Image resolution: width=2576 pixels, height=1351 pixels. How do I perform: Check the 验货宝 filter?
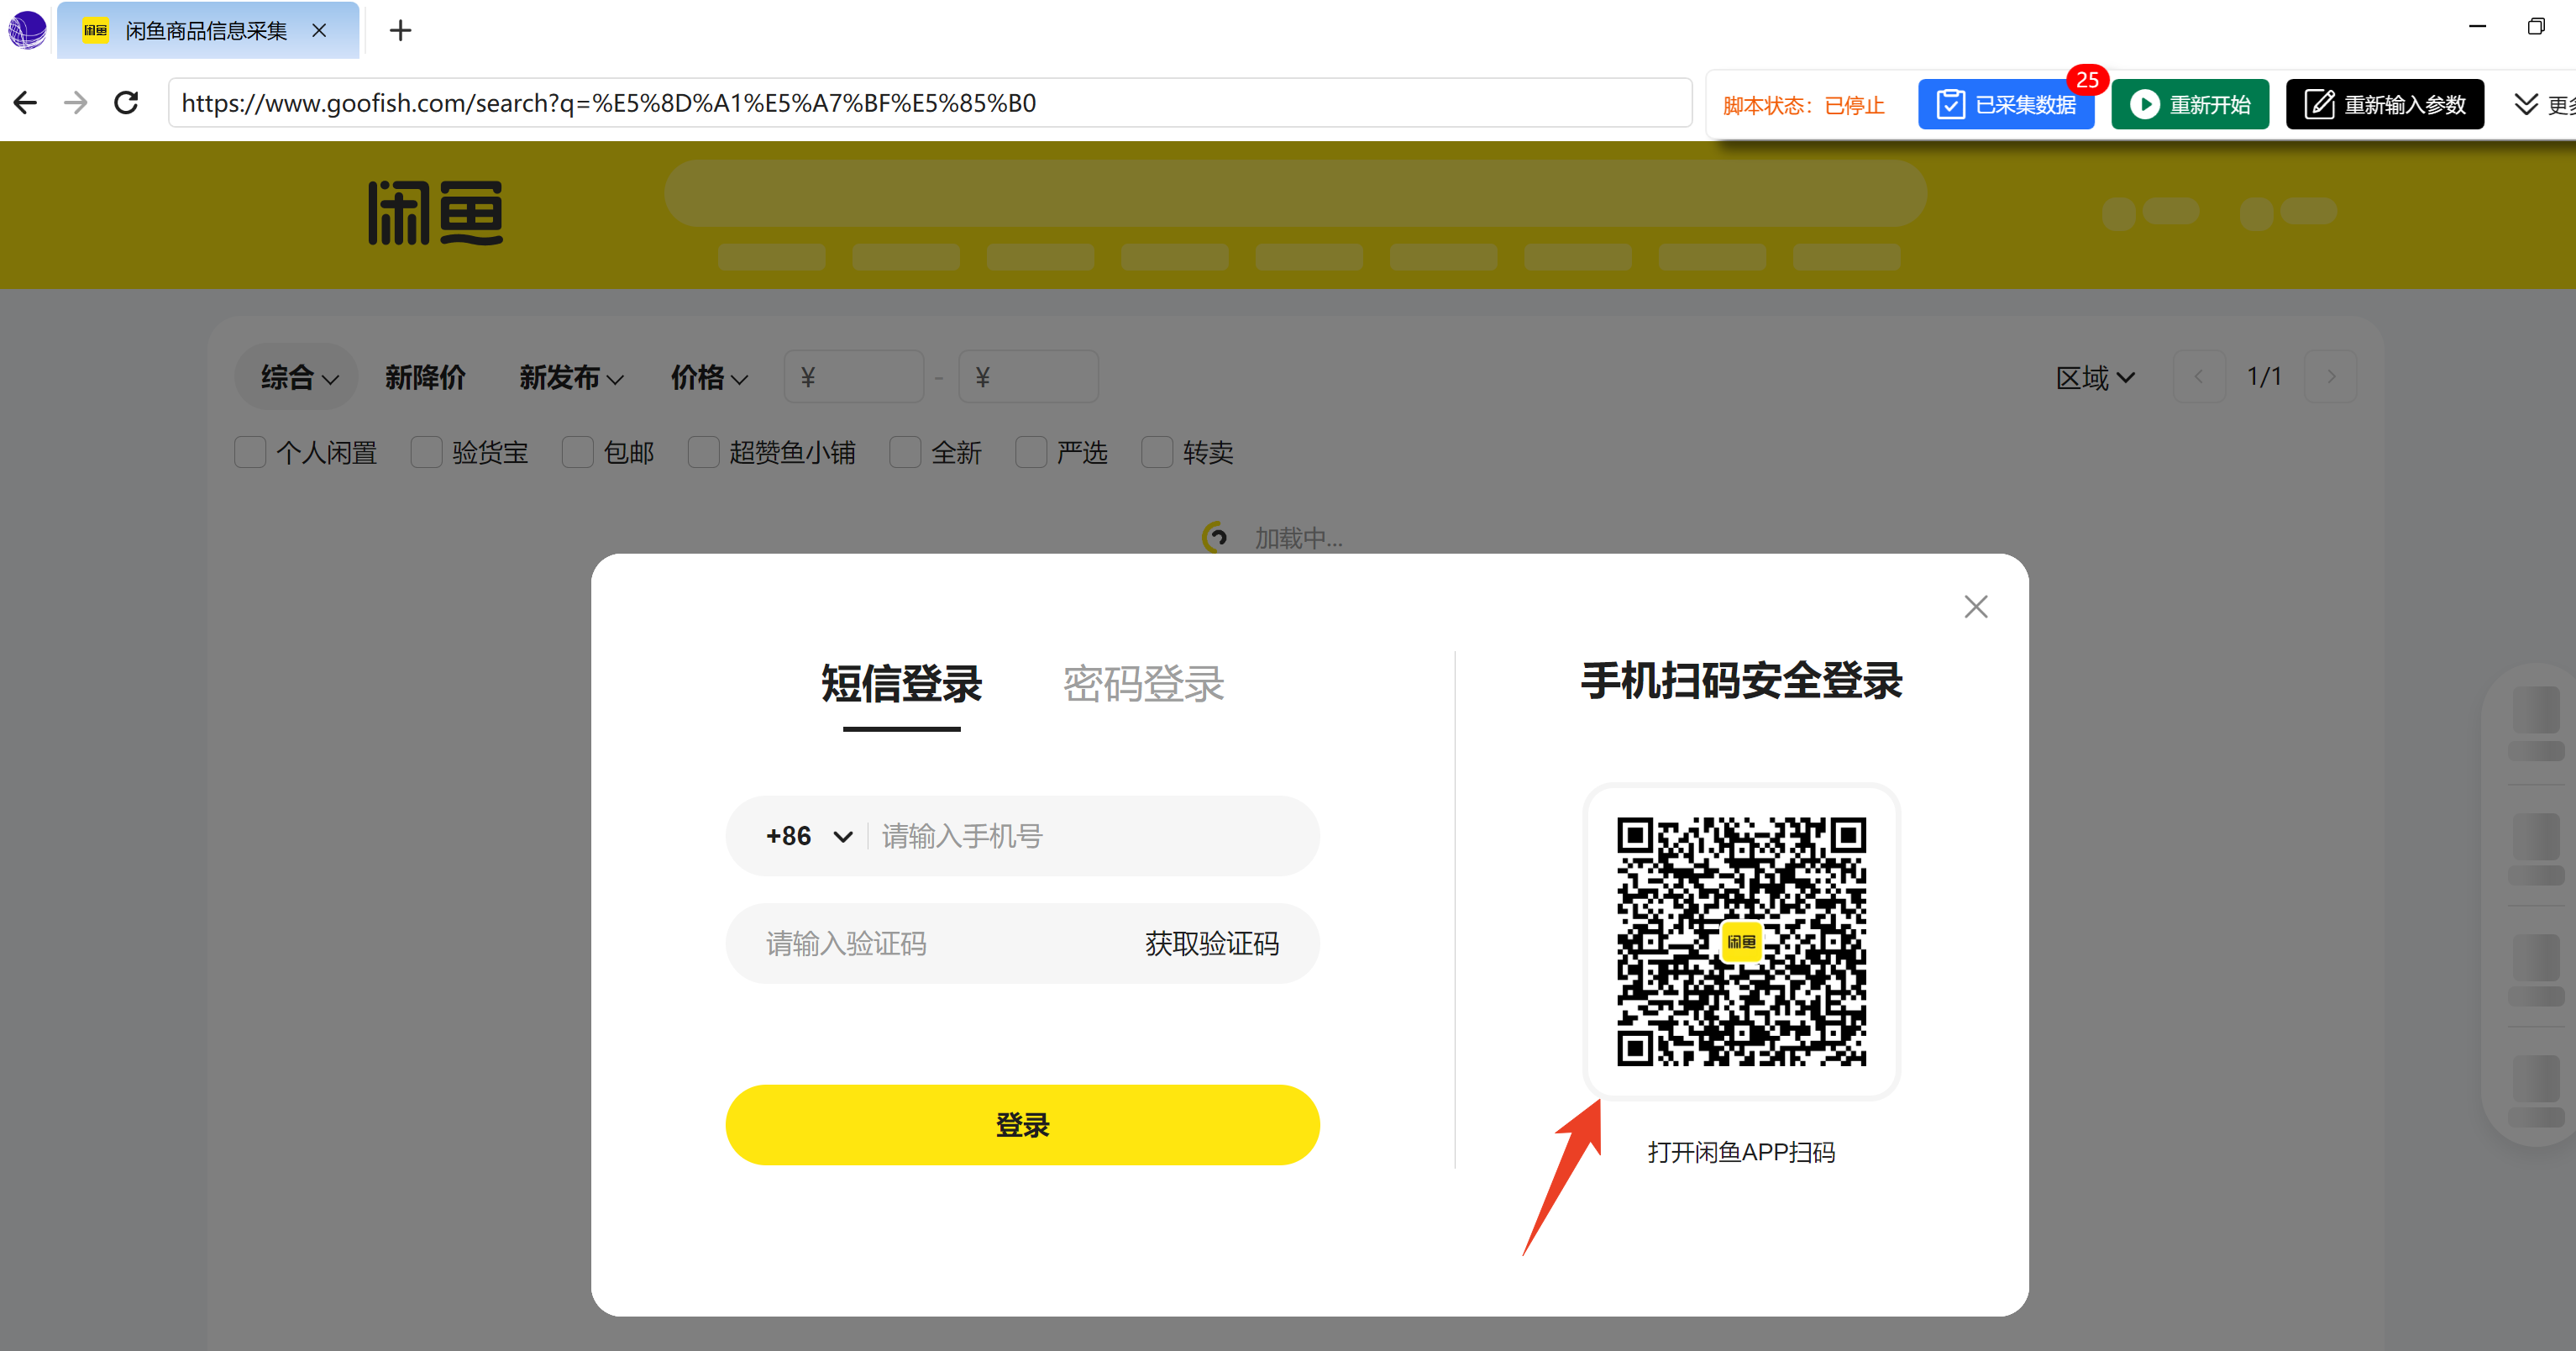pyautogui.click(x=426, y=452)
